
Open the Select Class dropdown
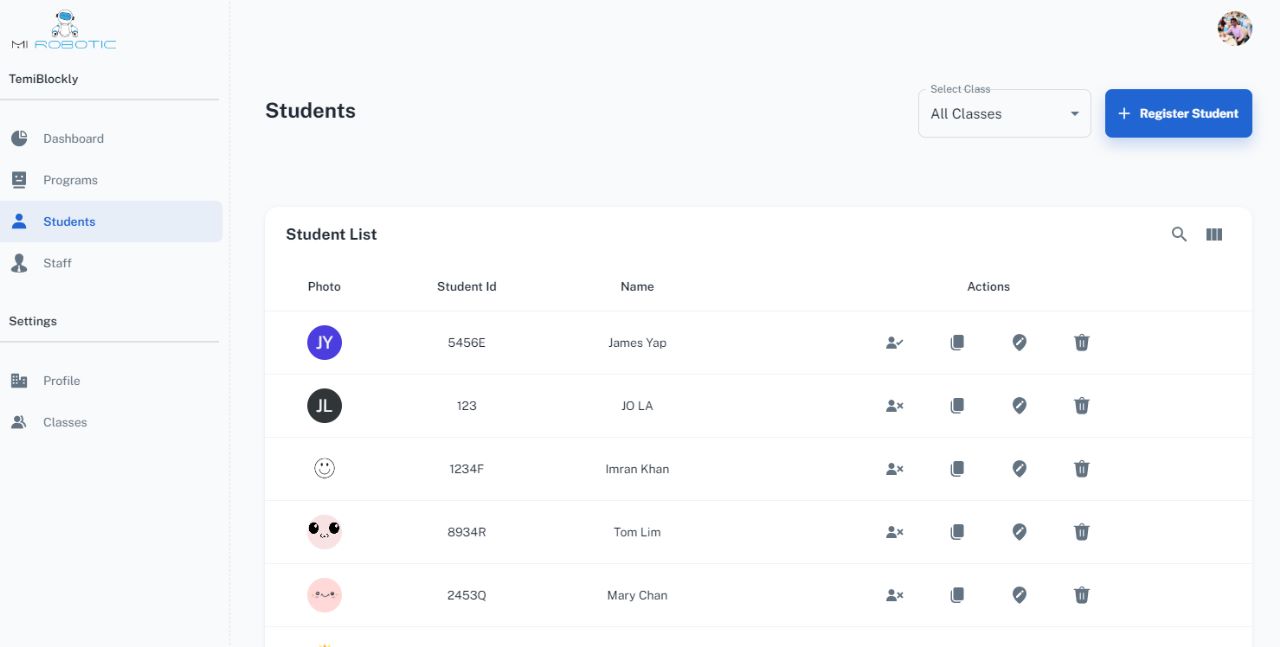click(x=1003, y=114)
